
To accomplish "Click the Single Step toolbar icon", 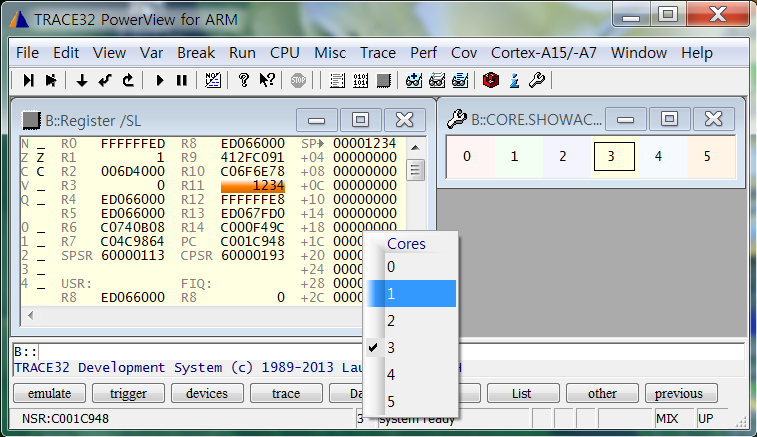I will pyautogui.click(x=28, y=80).
